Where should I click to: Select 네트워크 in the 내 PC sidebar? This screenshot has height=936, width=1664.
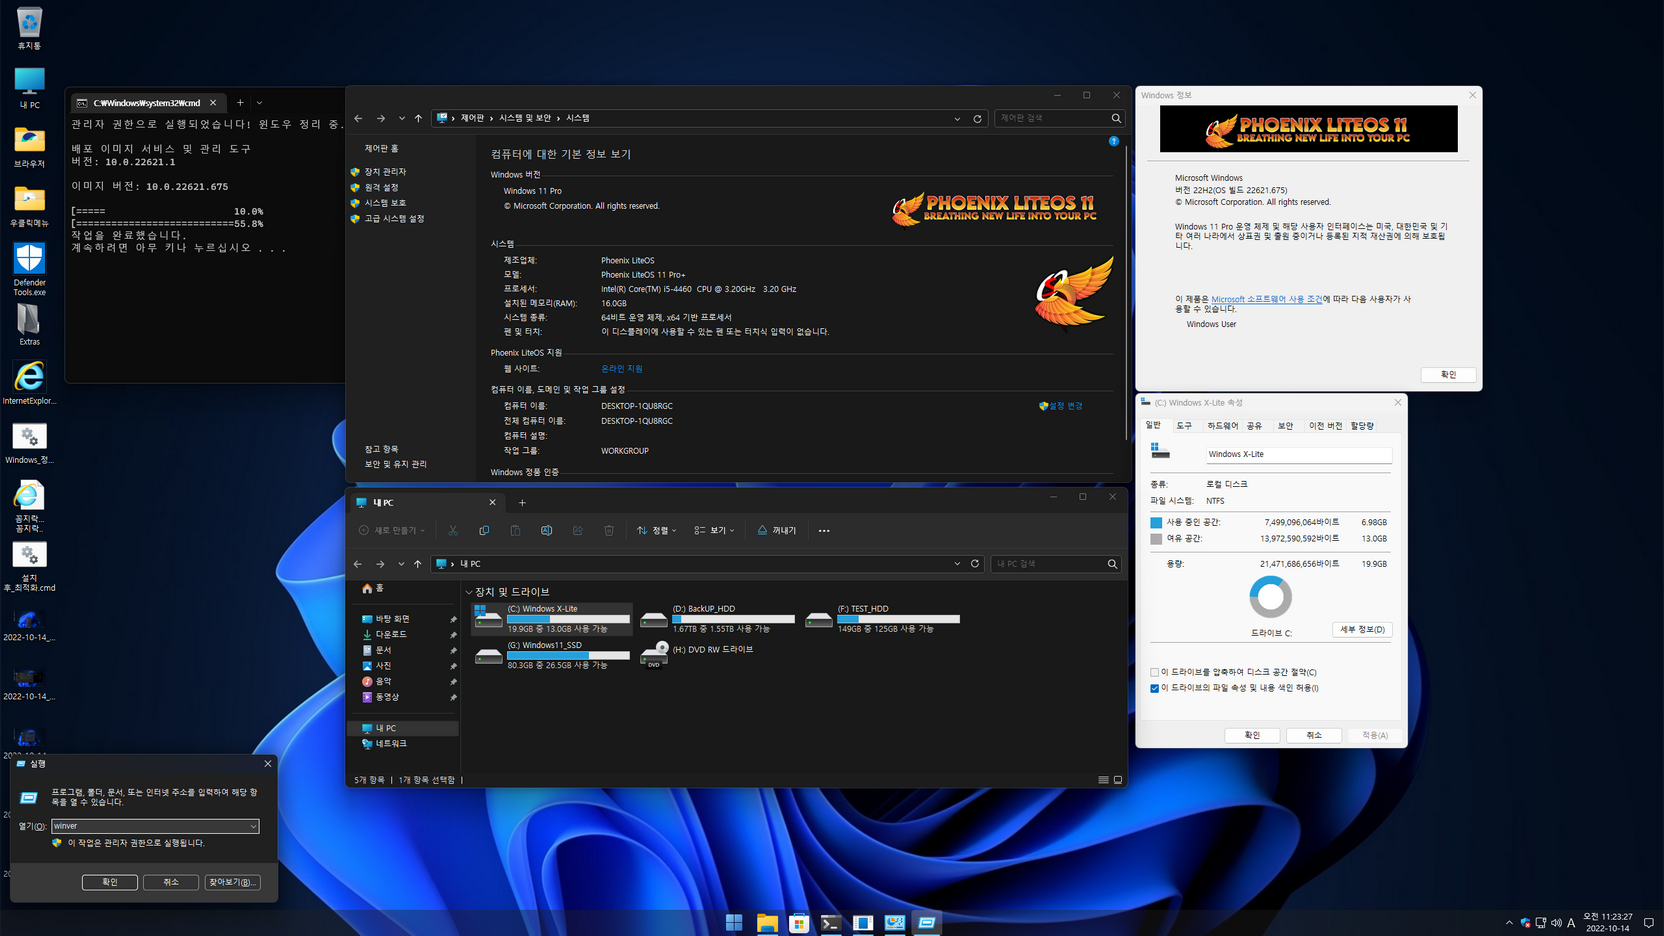click(391, 744)
